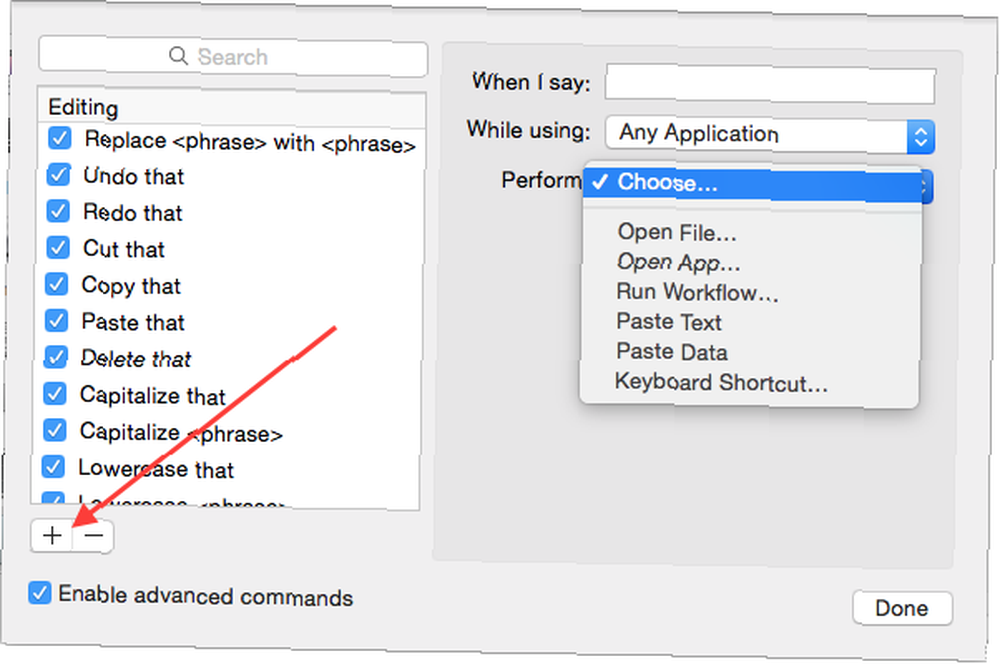
Task: Click the When I say text field
Action: (x=770, y=84)
